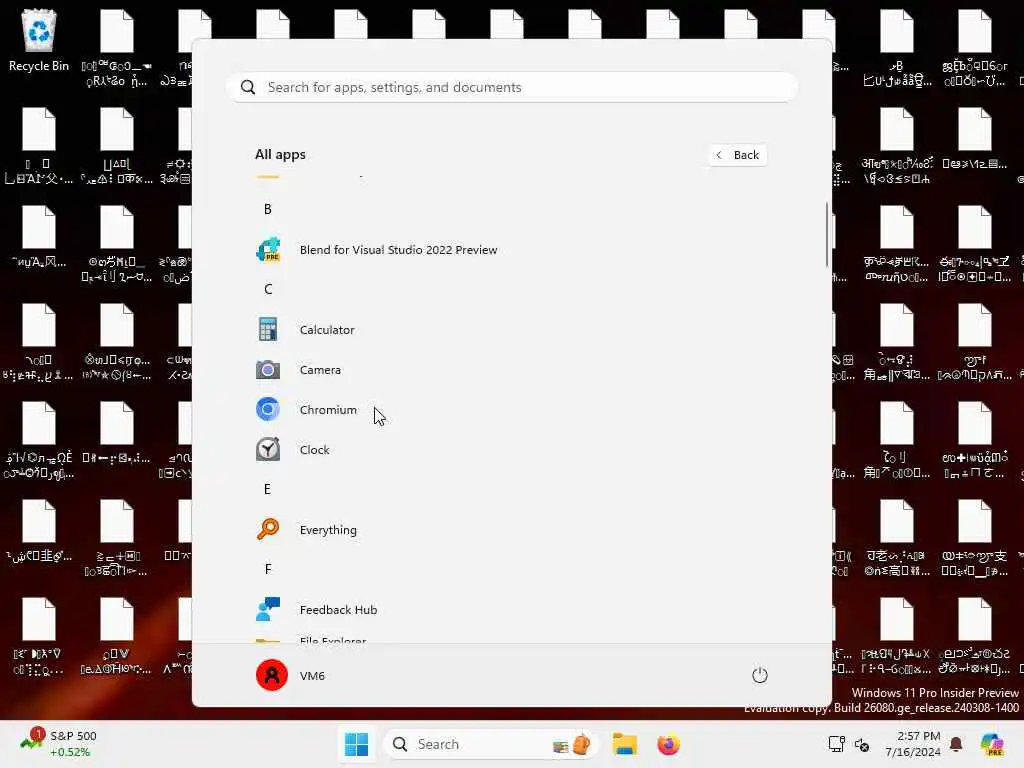Click the VM6 user name text
Viewport: 1024px width, 768px height.
[312, 676]
